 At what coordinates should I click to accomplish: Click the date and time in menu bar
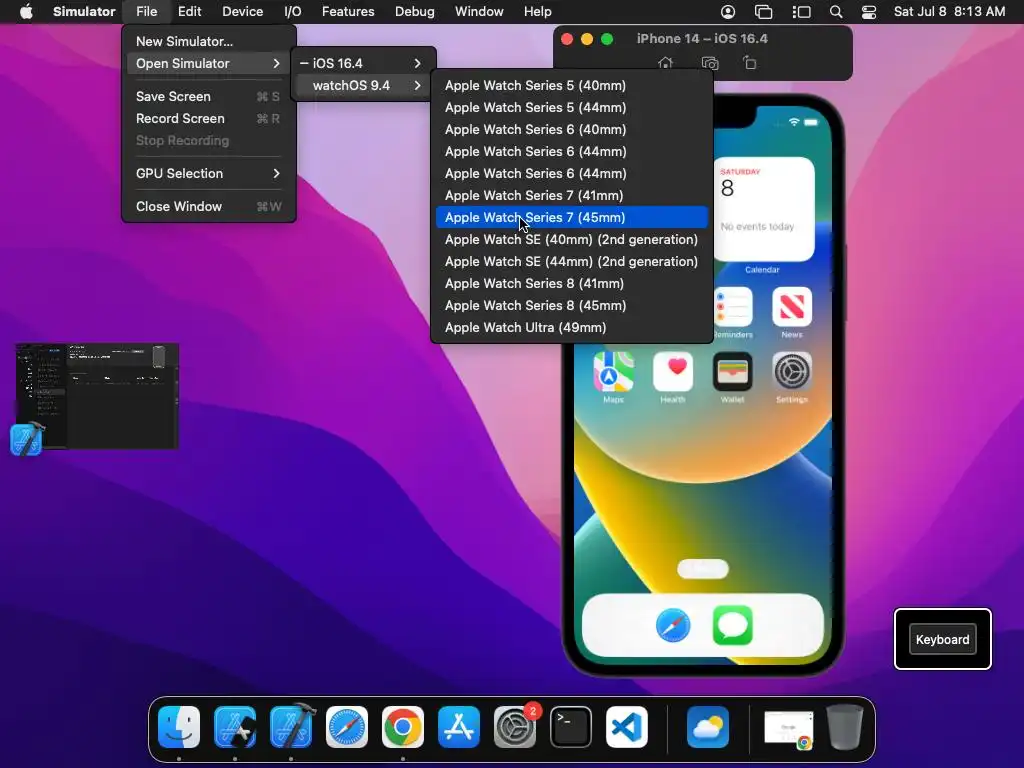coord(950,12)
